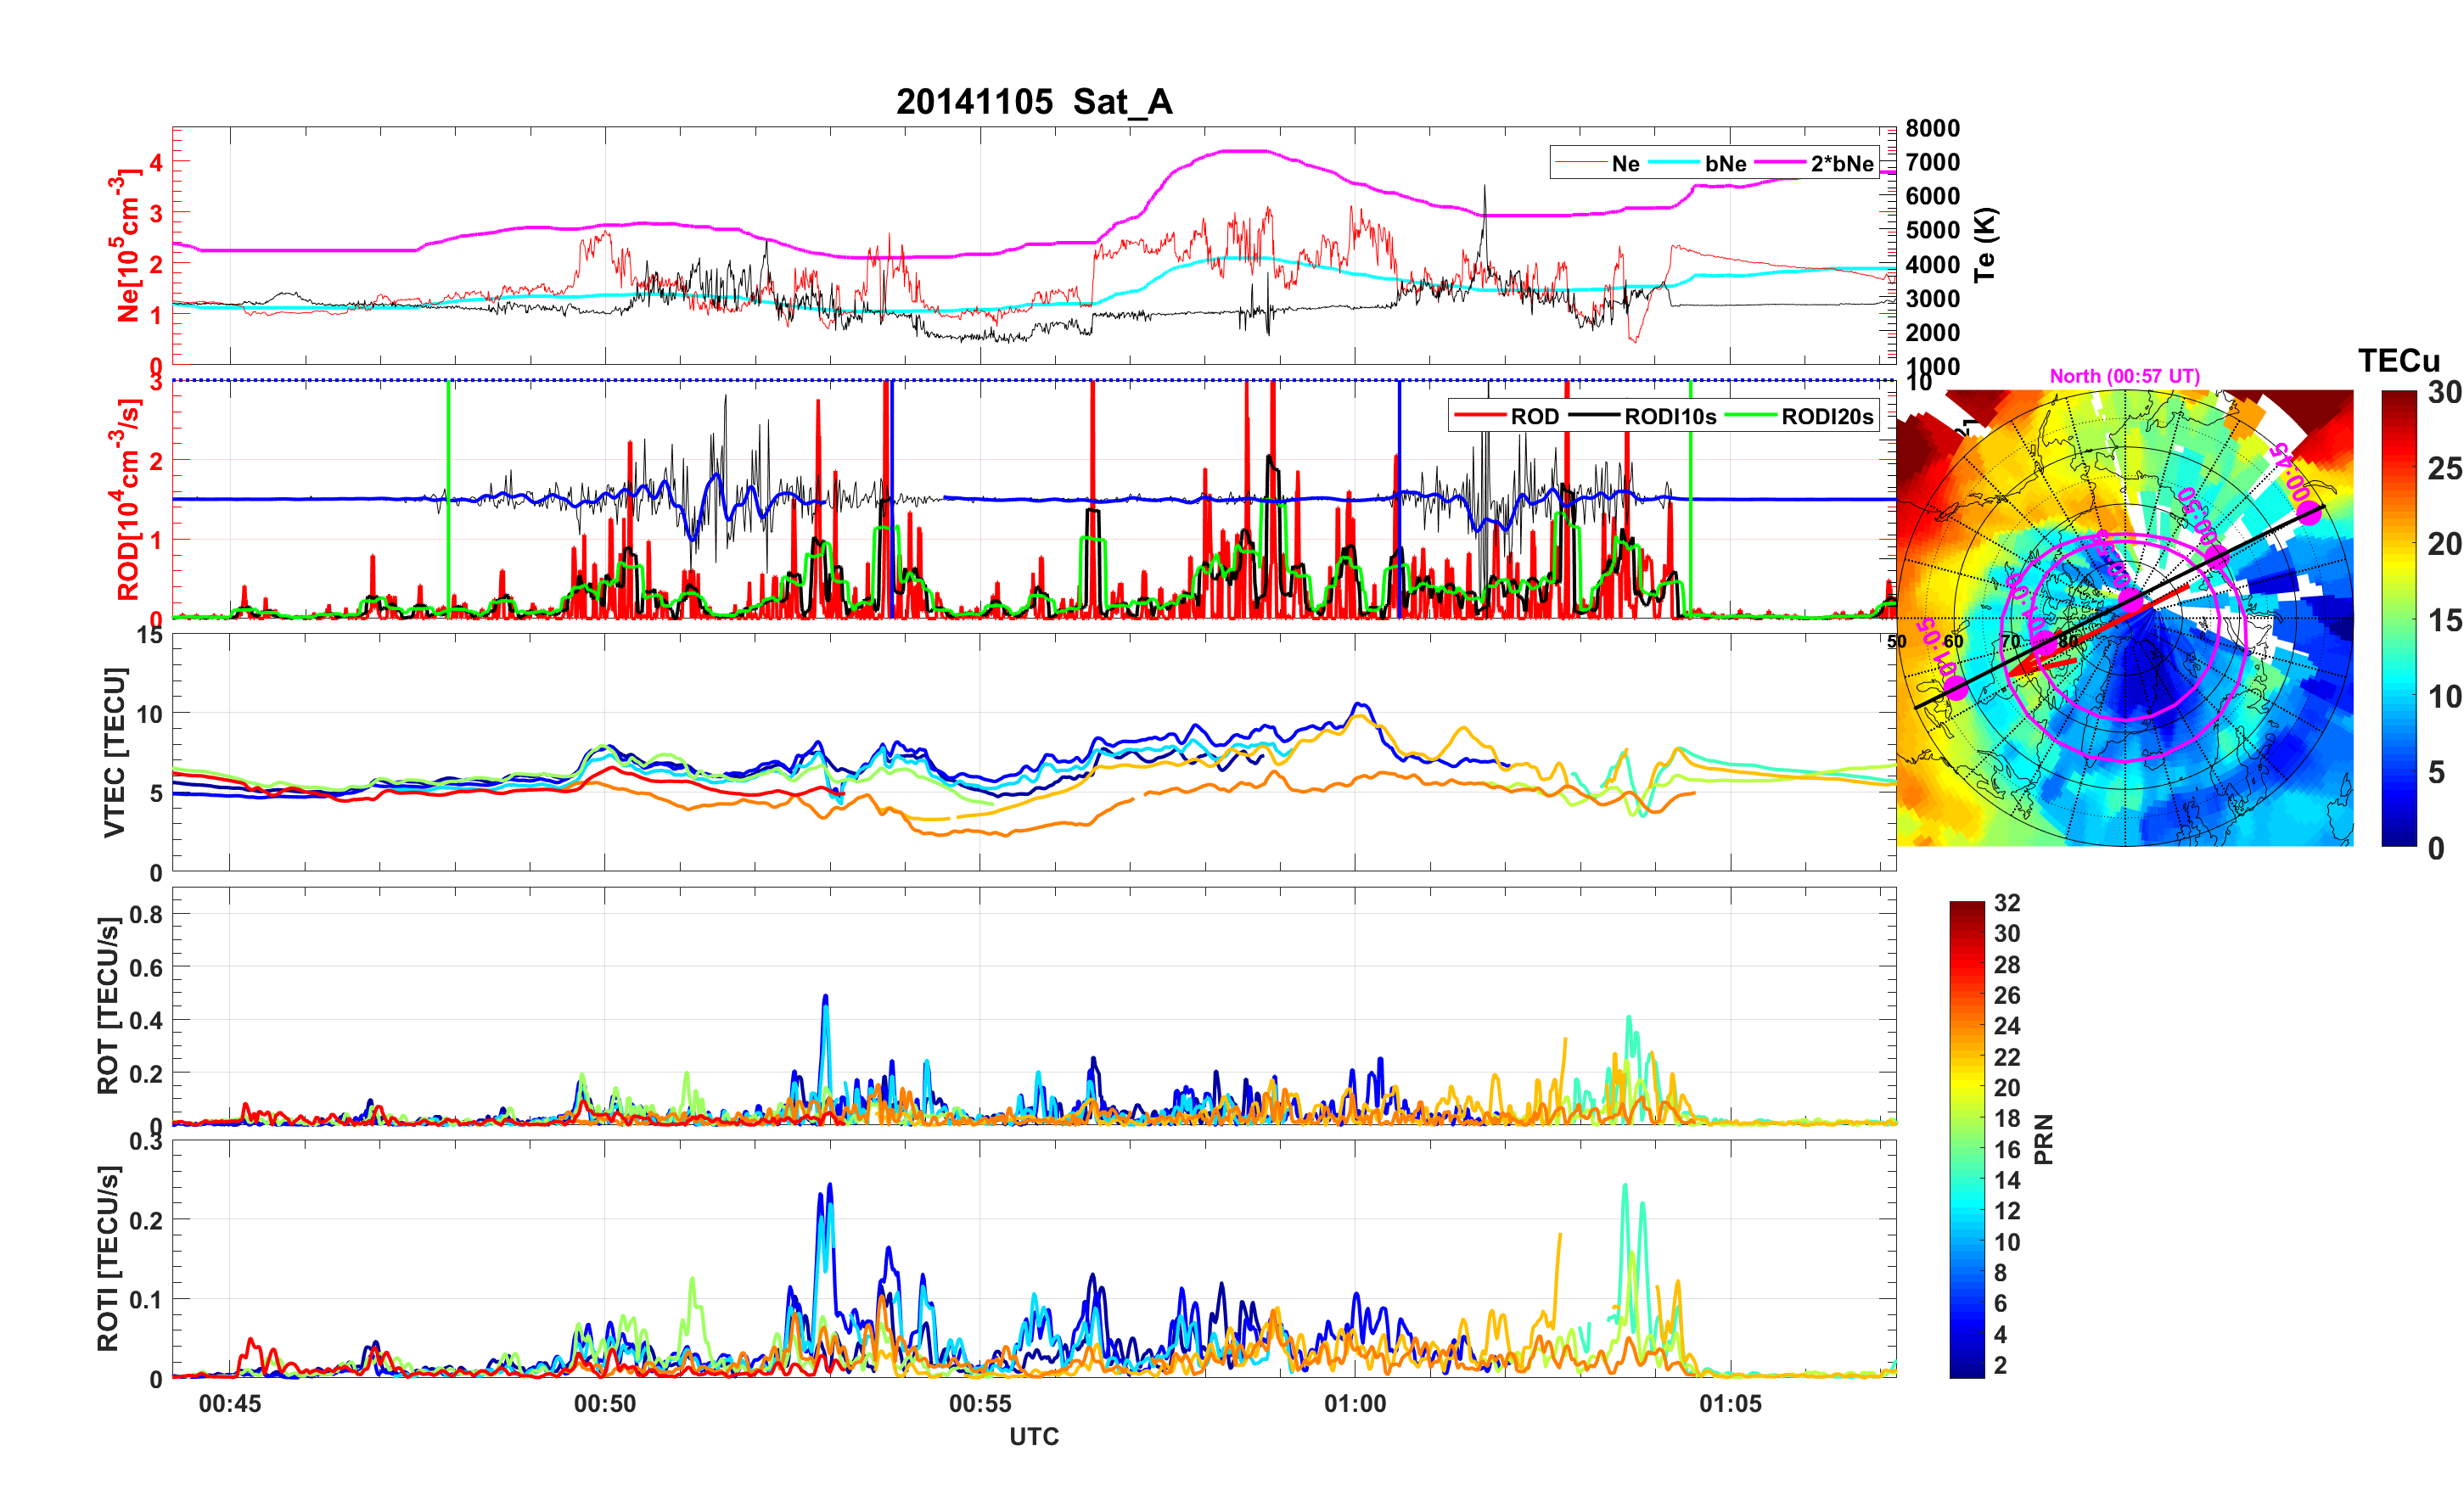Click the North (00:57 UT) map title
Screen dimensions: 2464x1490
2124,376
